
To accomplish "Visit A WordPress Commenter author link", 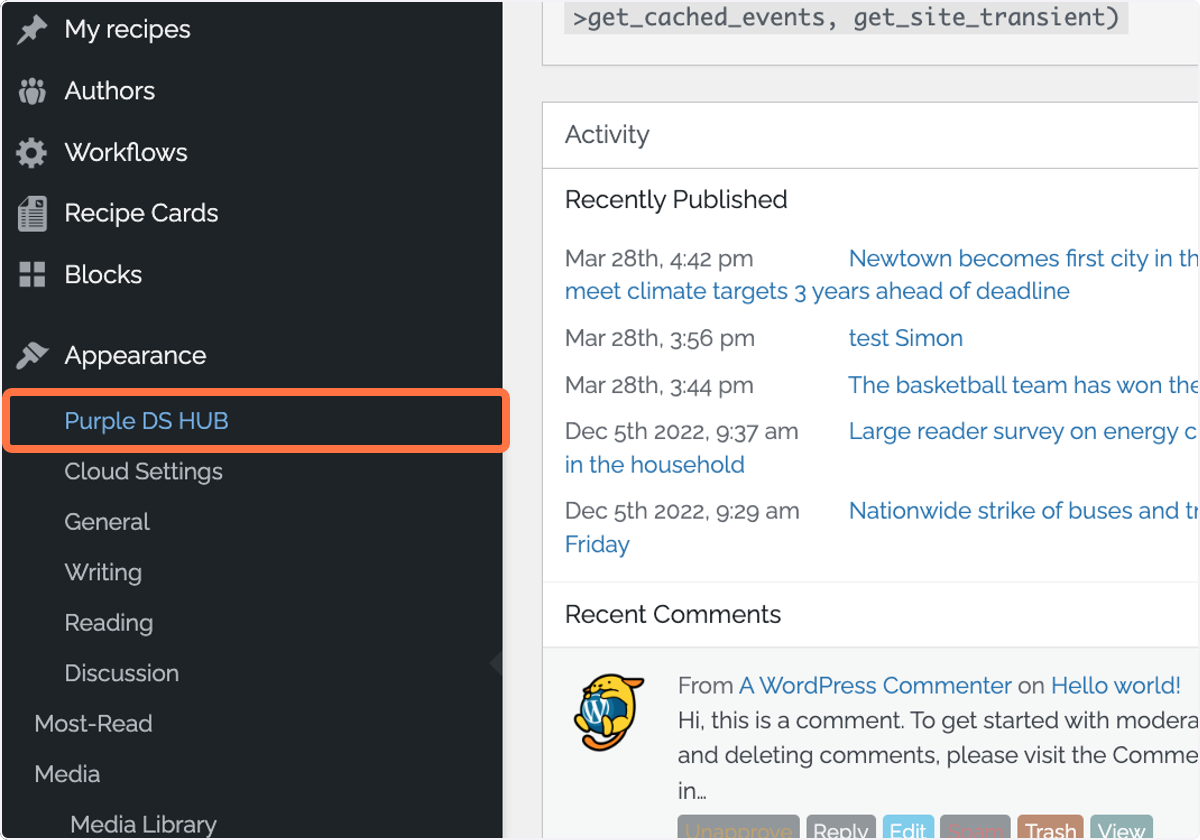I will [875, 686].
